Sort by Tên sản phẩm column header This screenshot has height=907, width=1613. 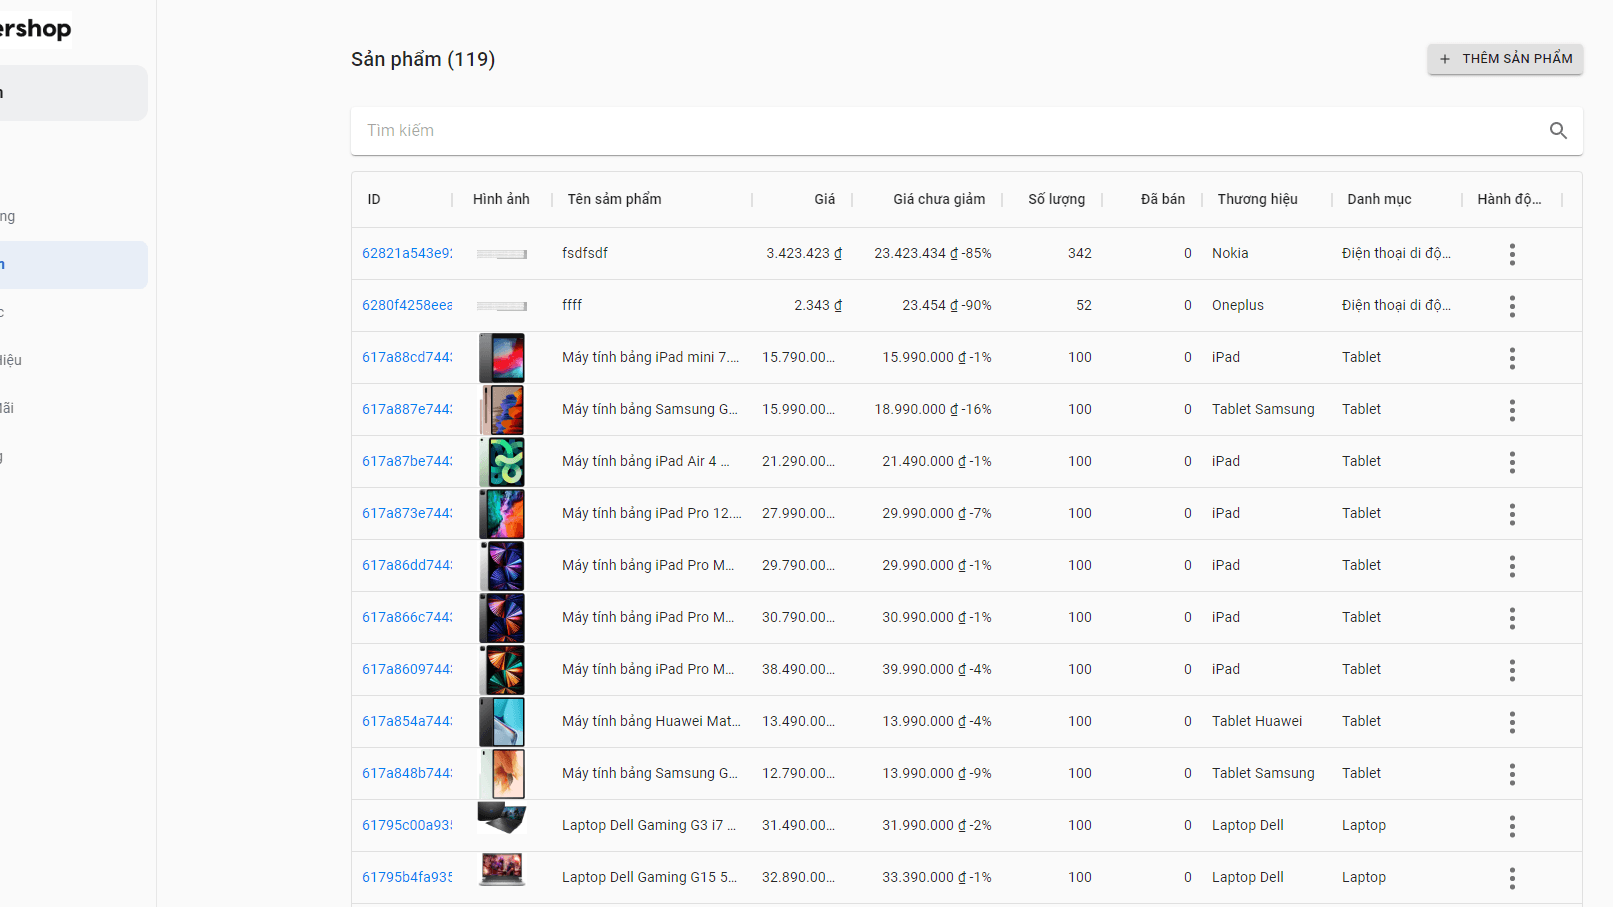614,199
